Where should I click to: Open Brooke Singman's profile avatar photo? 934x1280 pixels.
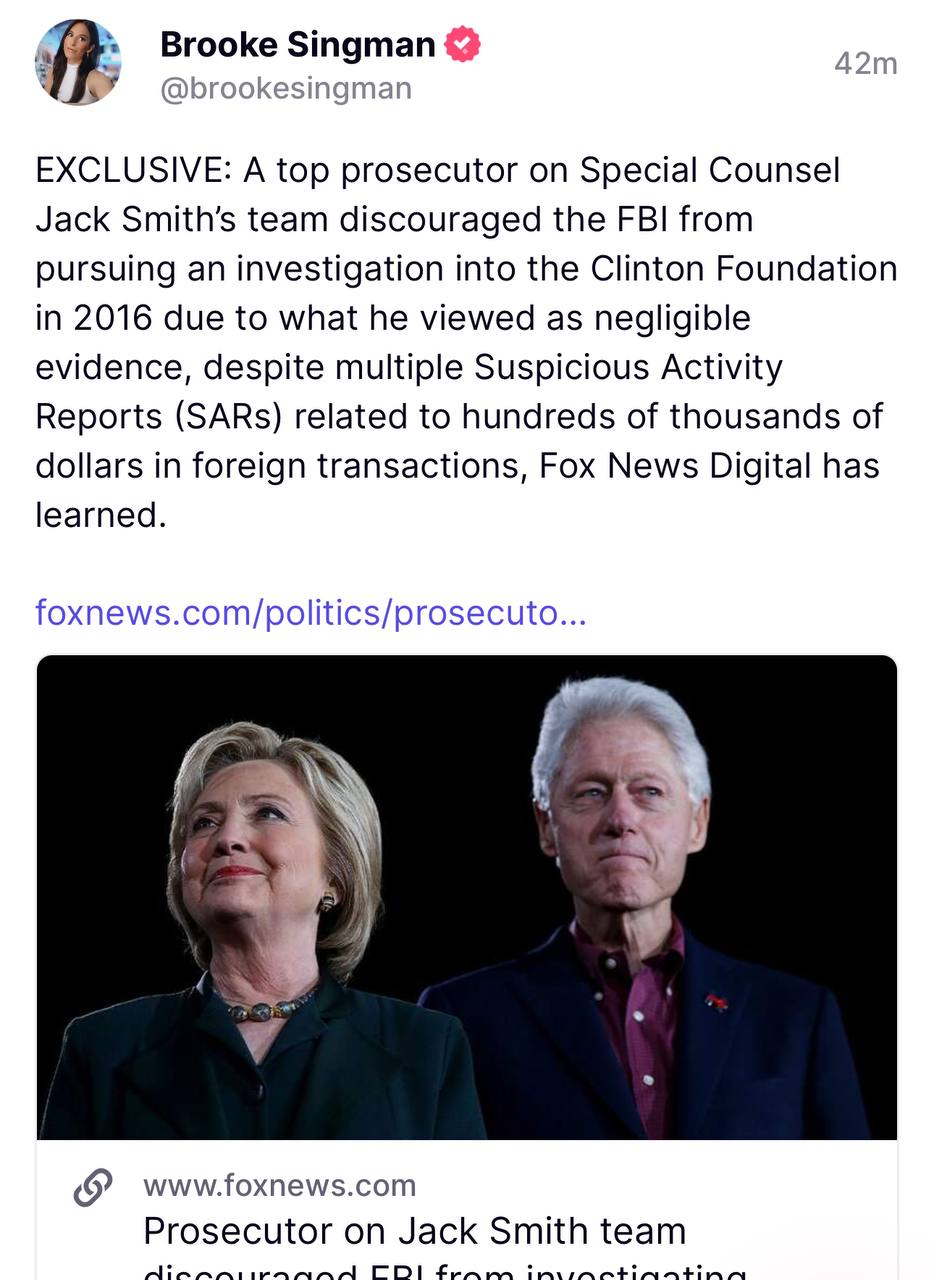[78, 62]
